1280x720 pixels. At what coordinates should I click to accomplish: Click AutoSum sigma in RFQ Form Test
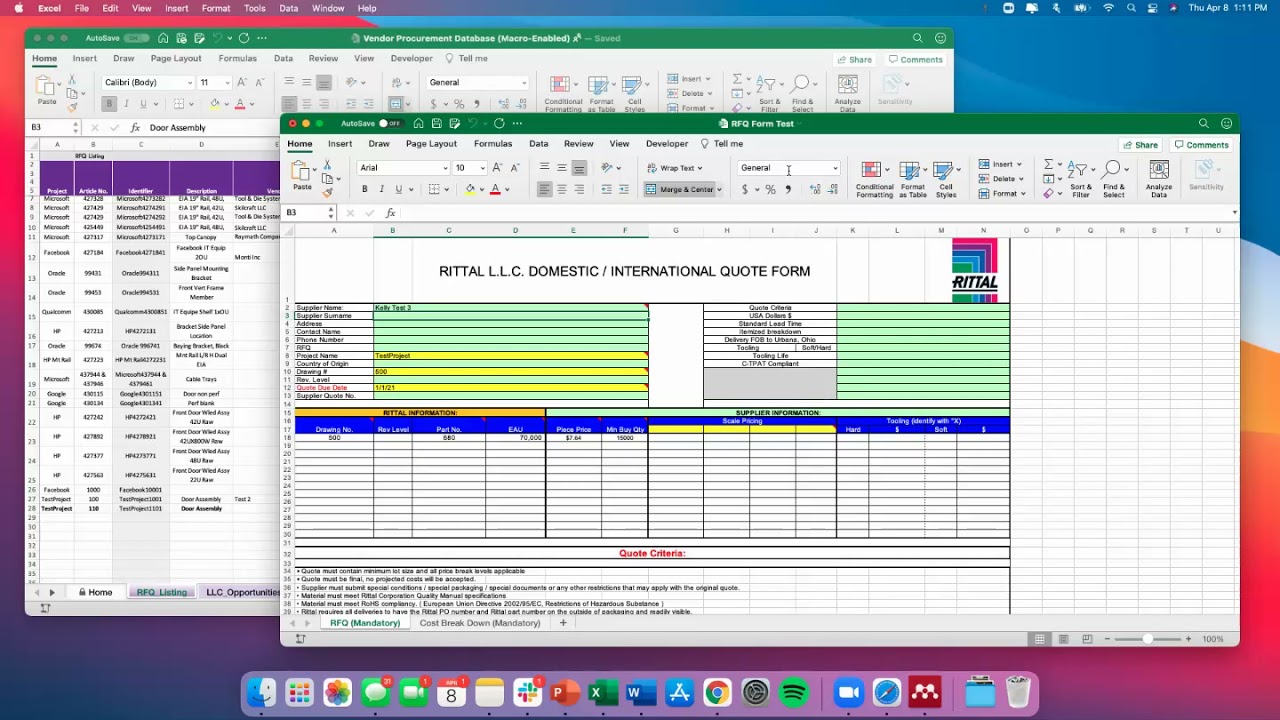[x=1048, y=165]
